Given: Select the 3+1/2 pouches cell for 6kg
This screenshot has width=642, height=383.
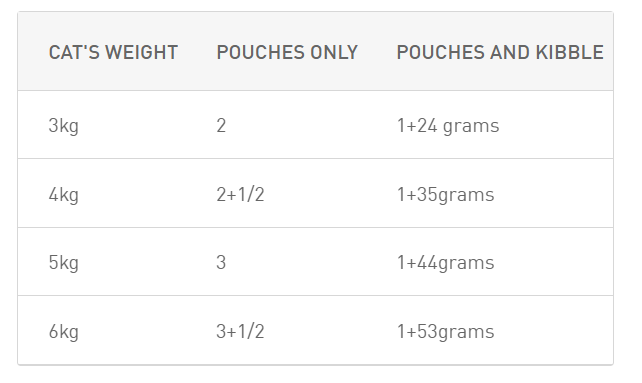Looking at the screenshot, I should (240, 331).
